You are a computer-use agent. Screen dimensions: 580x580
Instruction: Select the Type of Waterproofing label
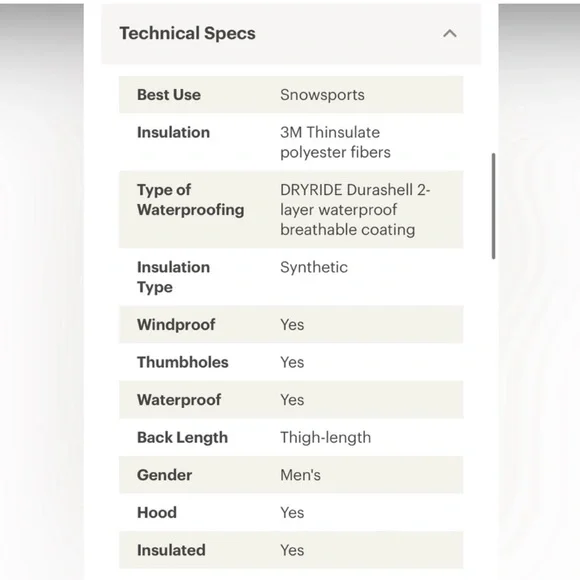click(190, 200)
